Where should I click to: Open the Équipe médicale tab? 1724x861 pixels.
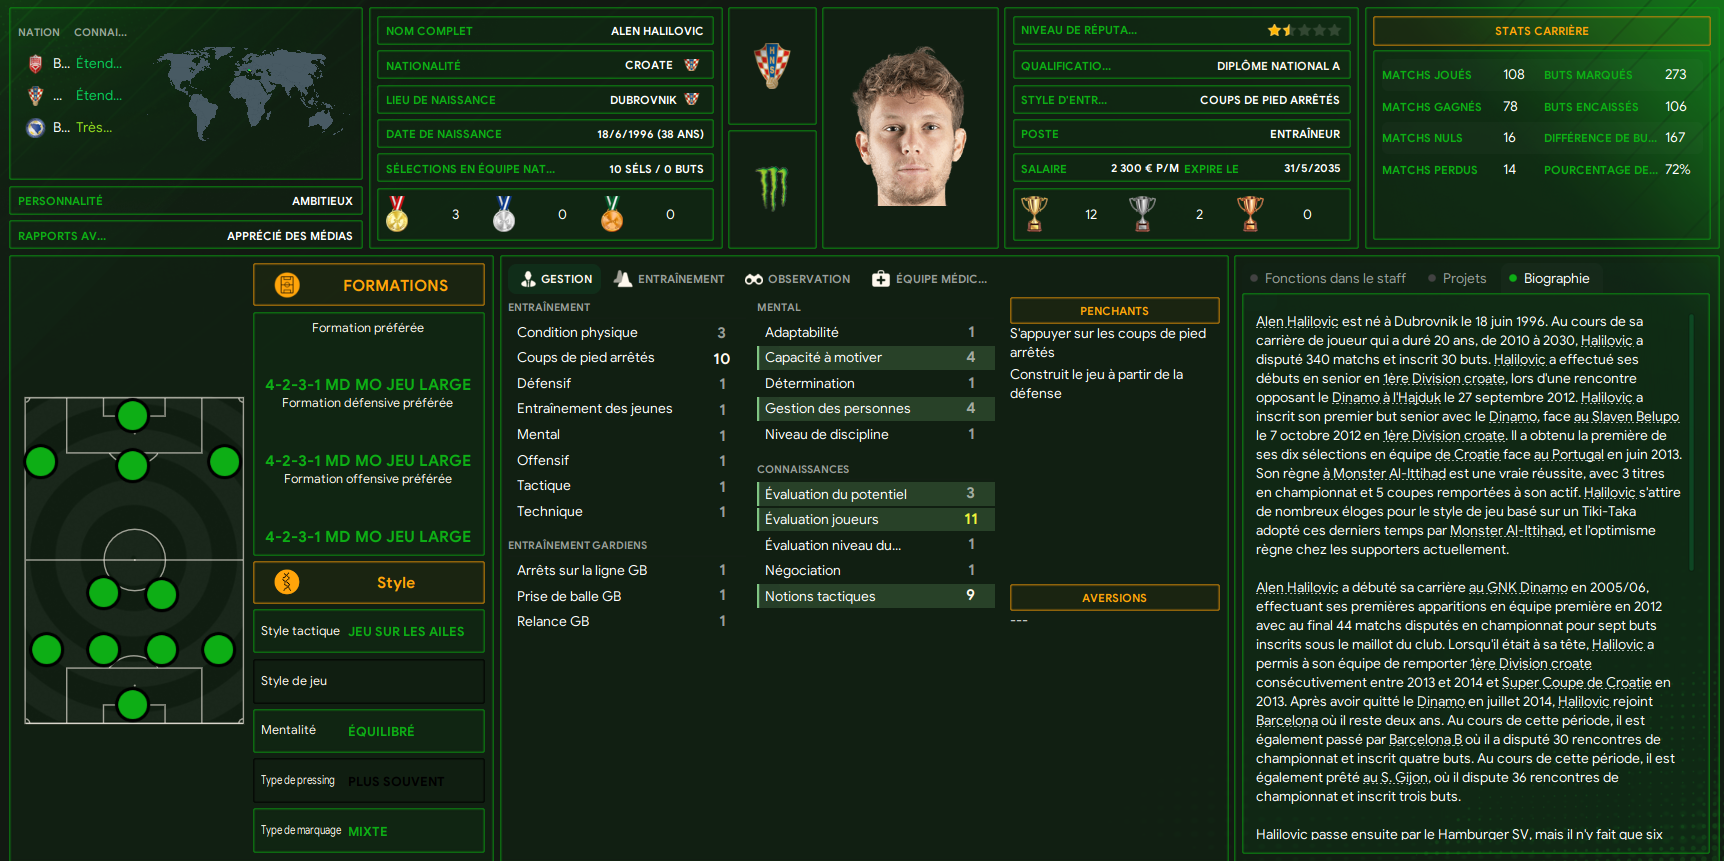pos(929,279)
